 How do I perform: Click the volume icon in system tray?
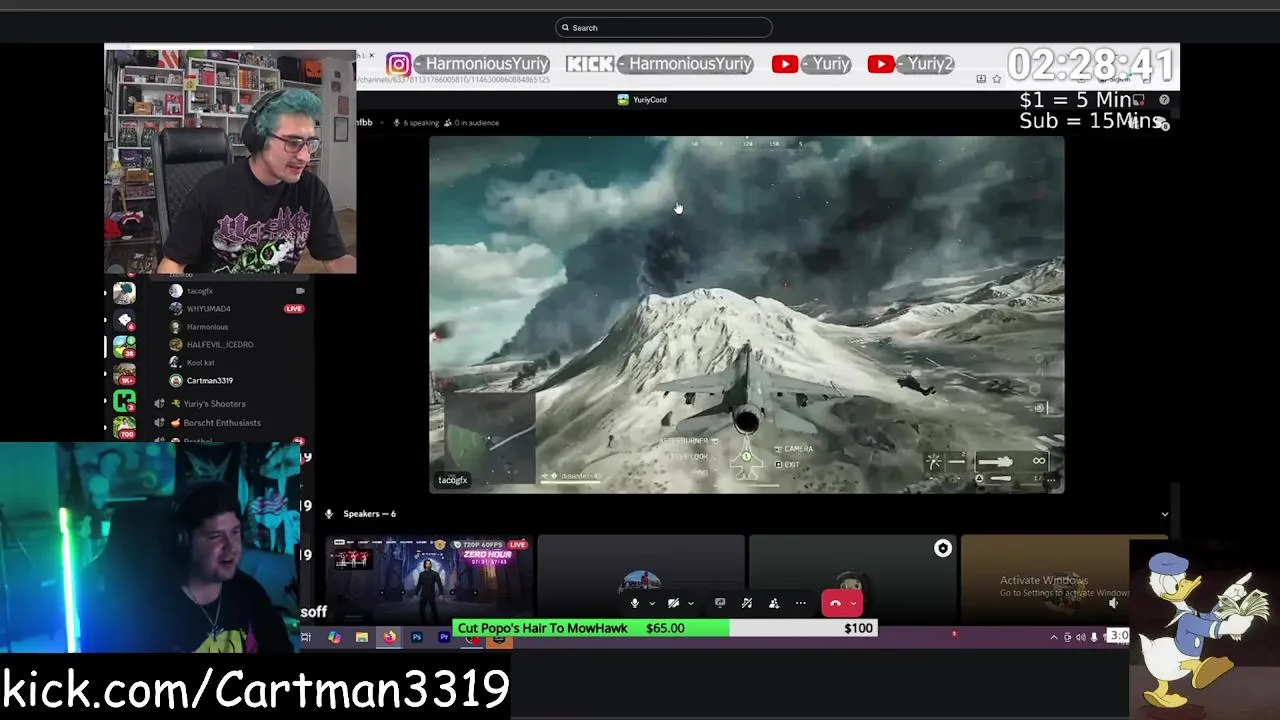(x=1080, y=637)
